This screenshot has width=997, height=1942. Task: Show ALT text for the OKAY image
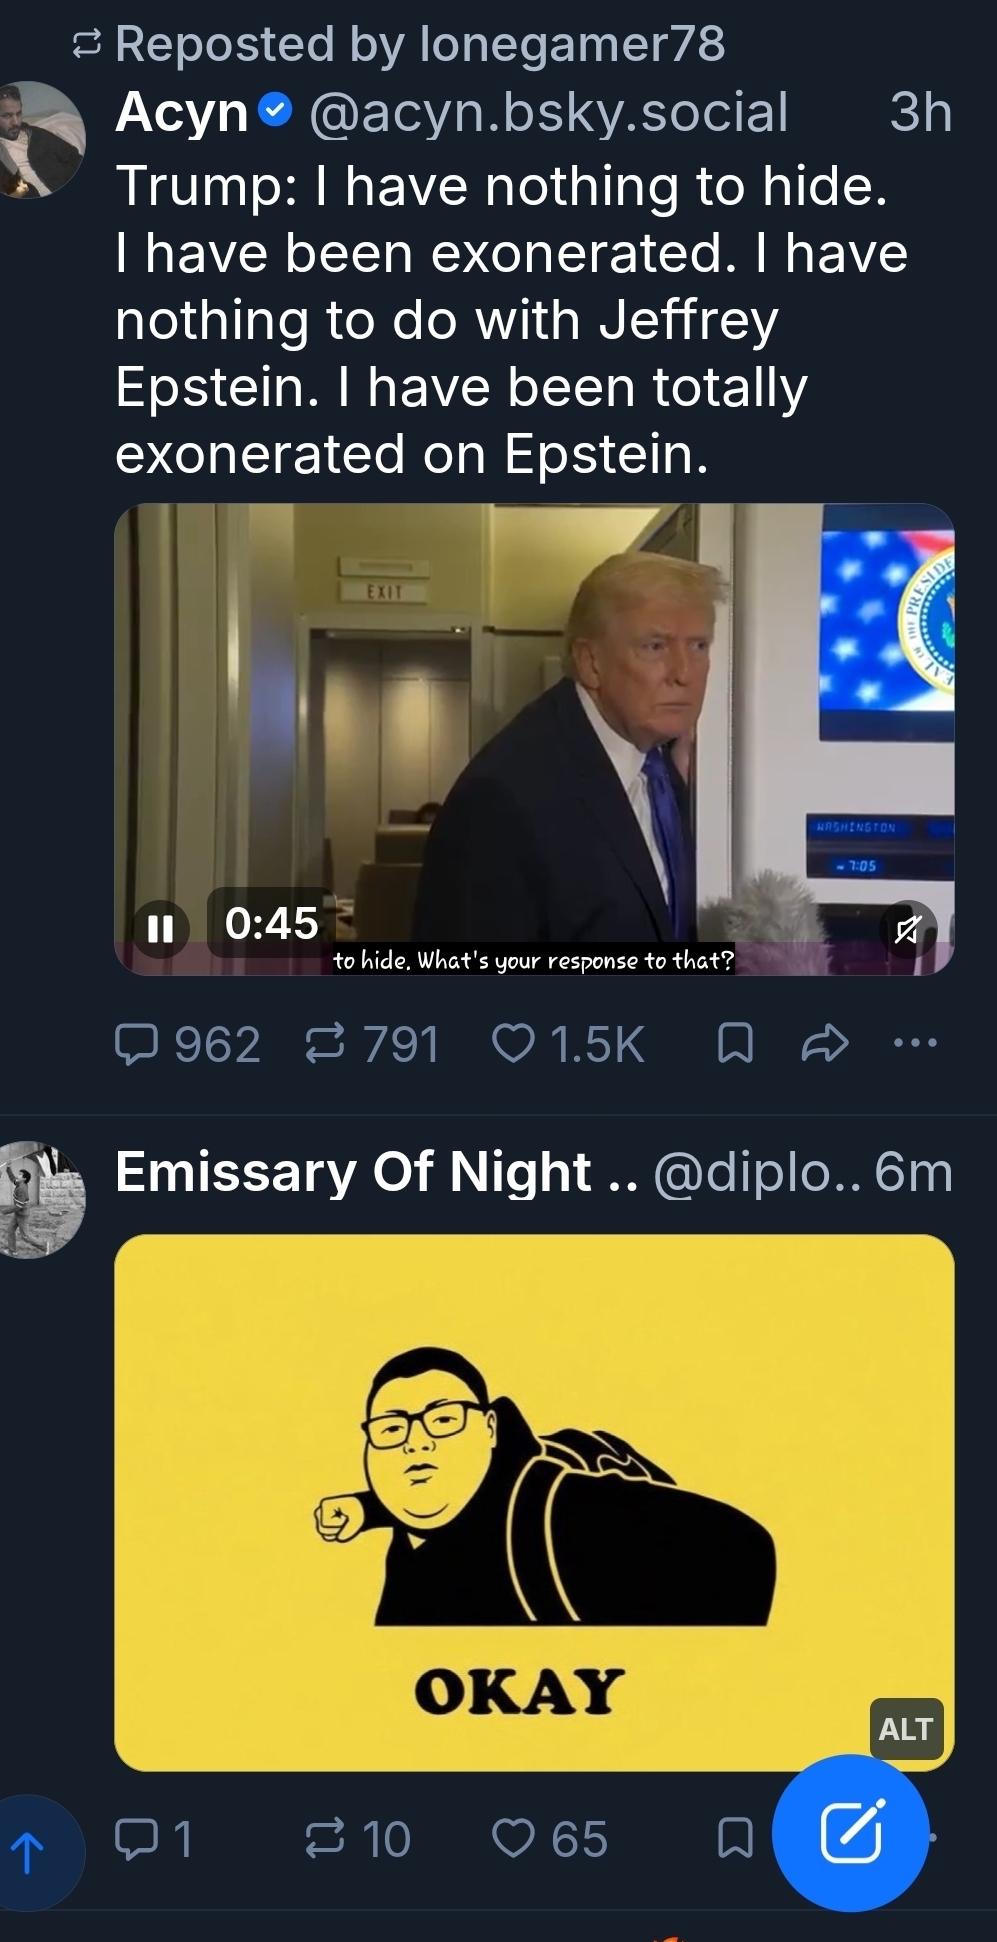[x=906, y=1728]
